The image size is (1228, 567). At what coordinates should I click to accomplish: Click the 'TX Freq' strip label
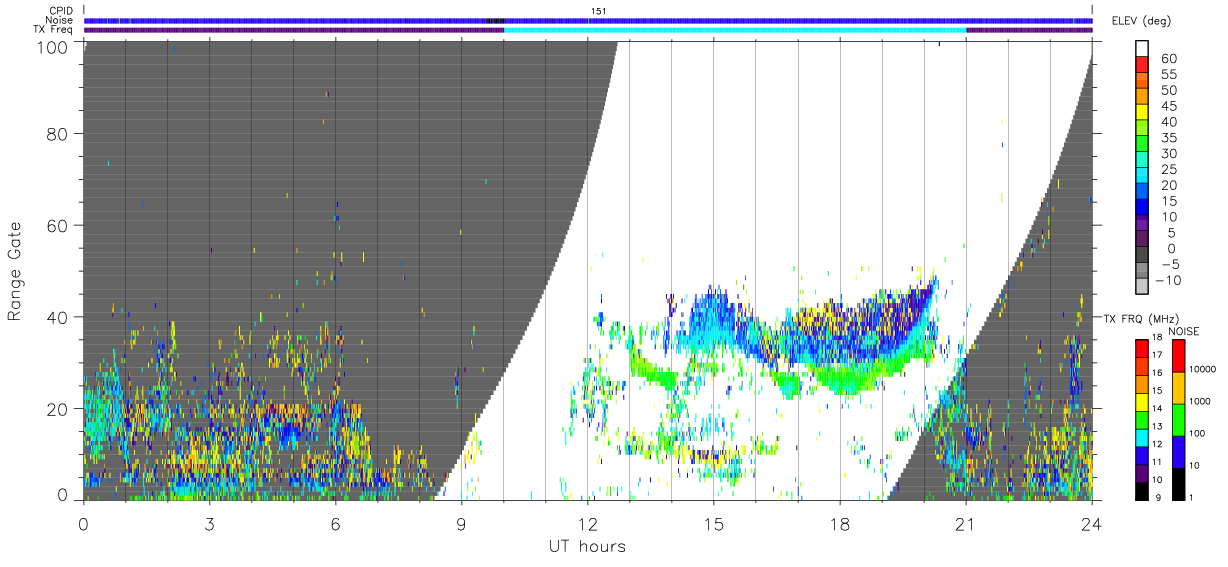tap(55, 30)
